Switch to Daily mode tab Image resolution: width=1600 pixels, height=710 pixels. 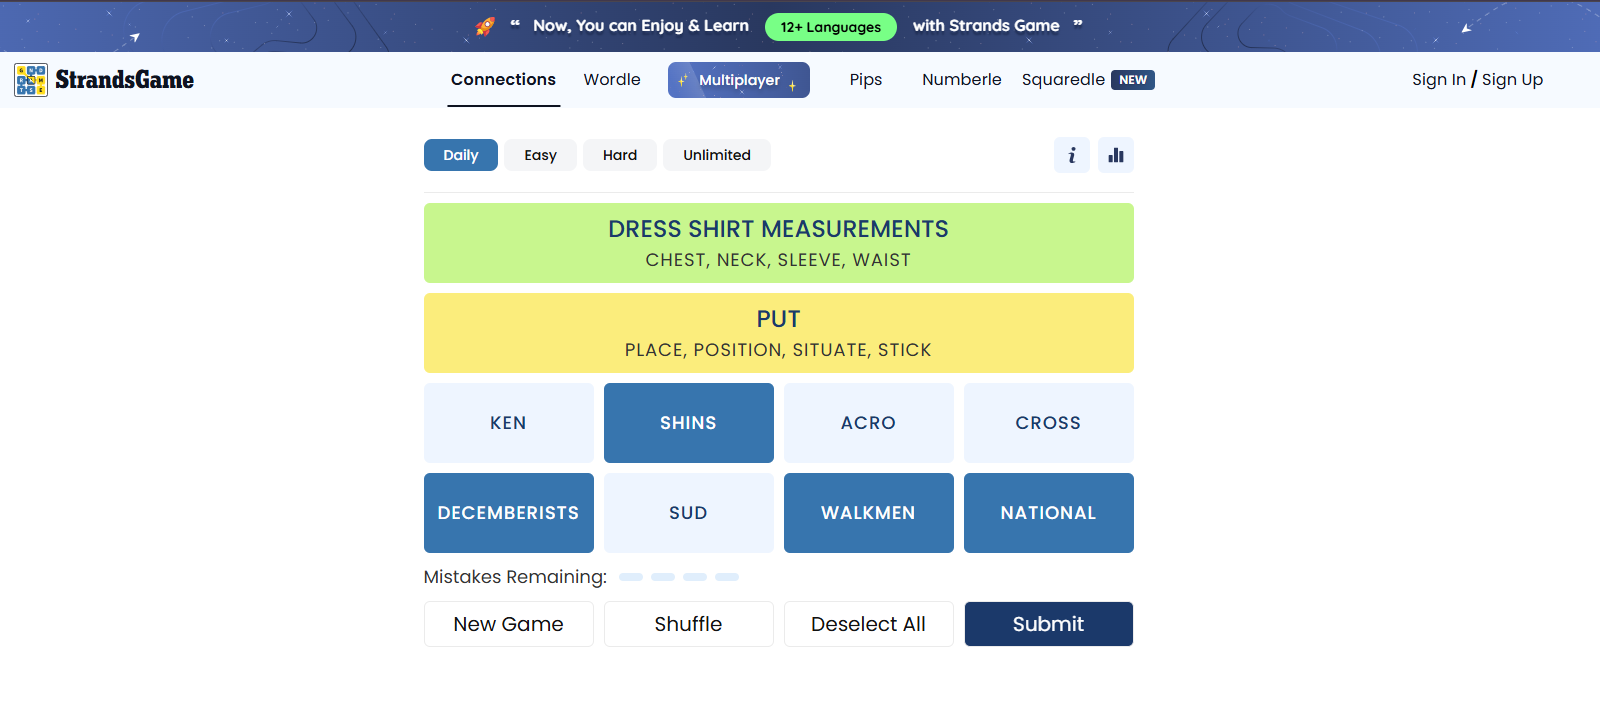461,155
